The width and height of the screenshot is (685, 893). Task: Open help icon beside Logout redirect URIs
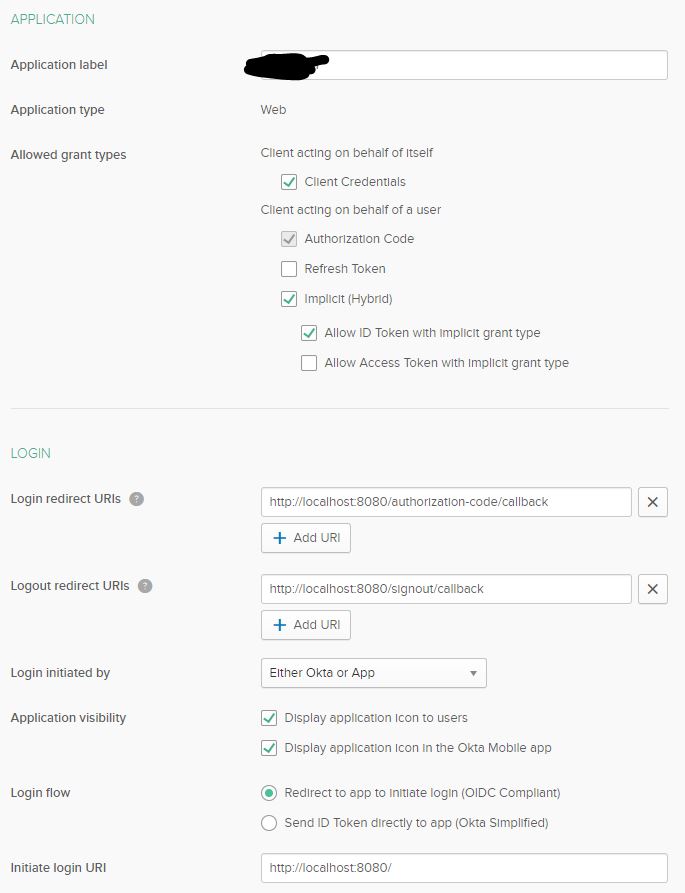point(145,586)
